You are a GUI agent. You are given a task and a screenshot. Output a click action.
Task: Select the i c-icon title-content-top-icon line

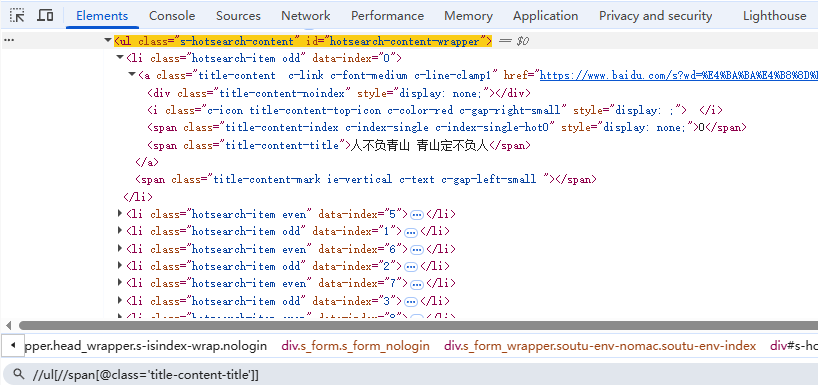click(x=435, y=111)
